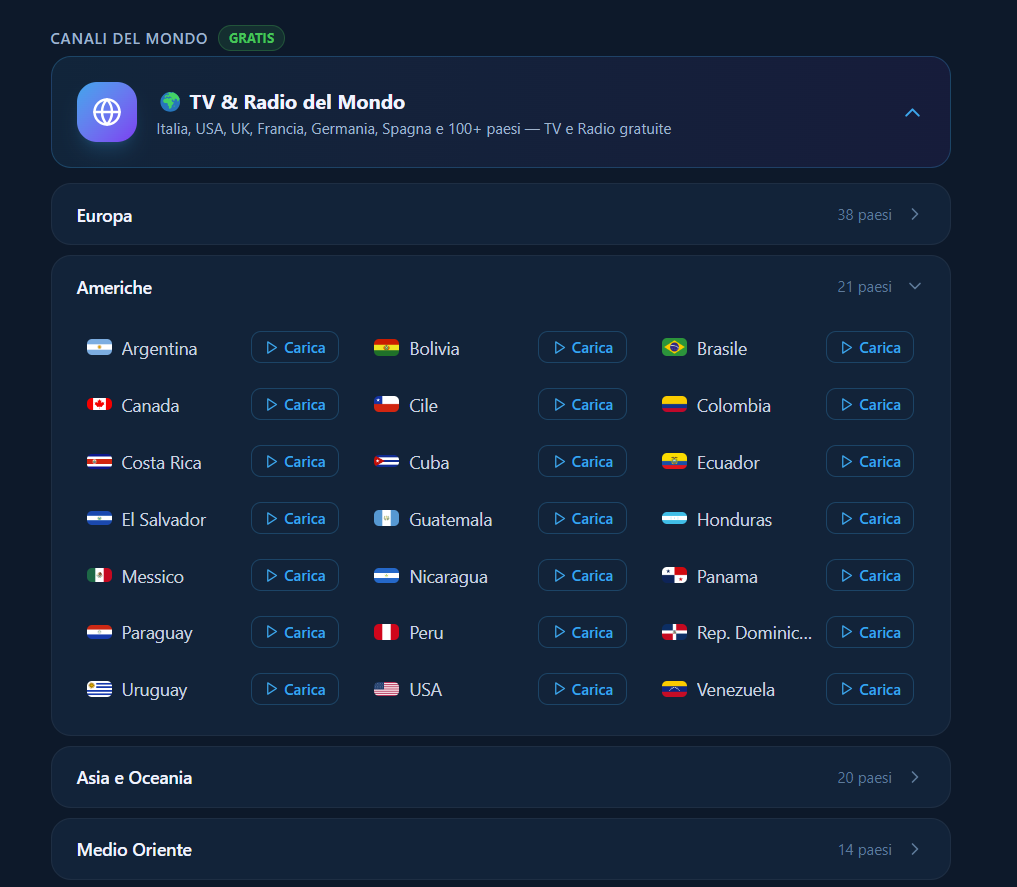The image size is (1017, 887).
Task: Expand the Medio Oriente region
Action: tap(500, 849)
